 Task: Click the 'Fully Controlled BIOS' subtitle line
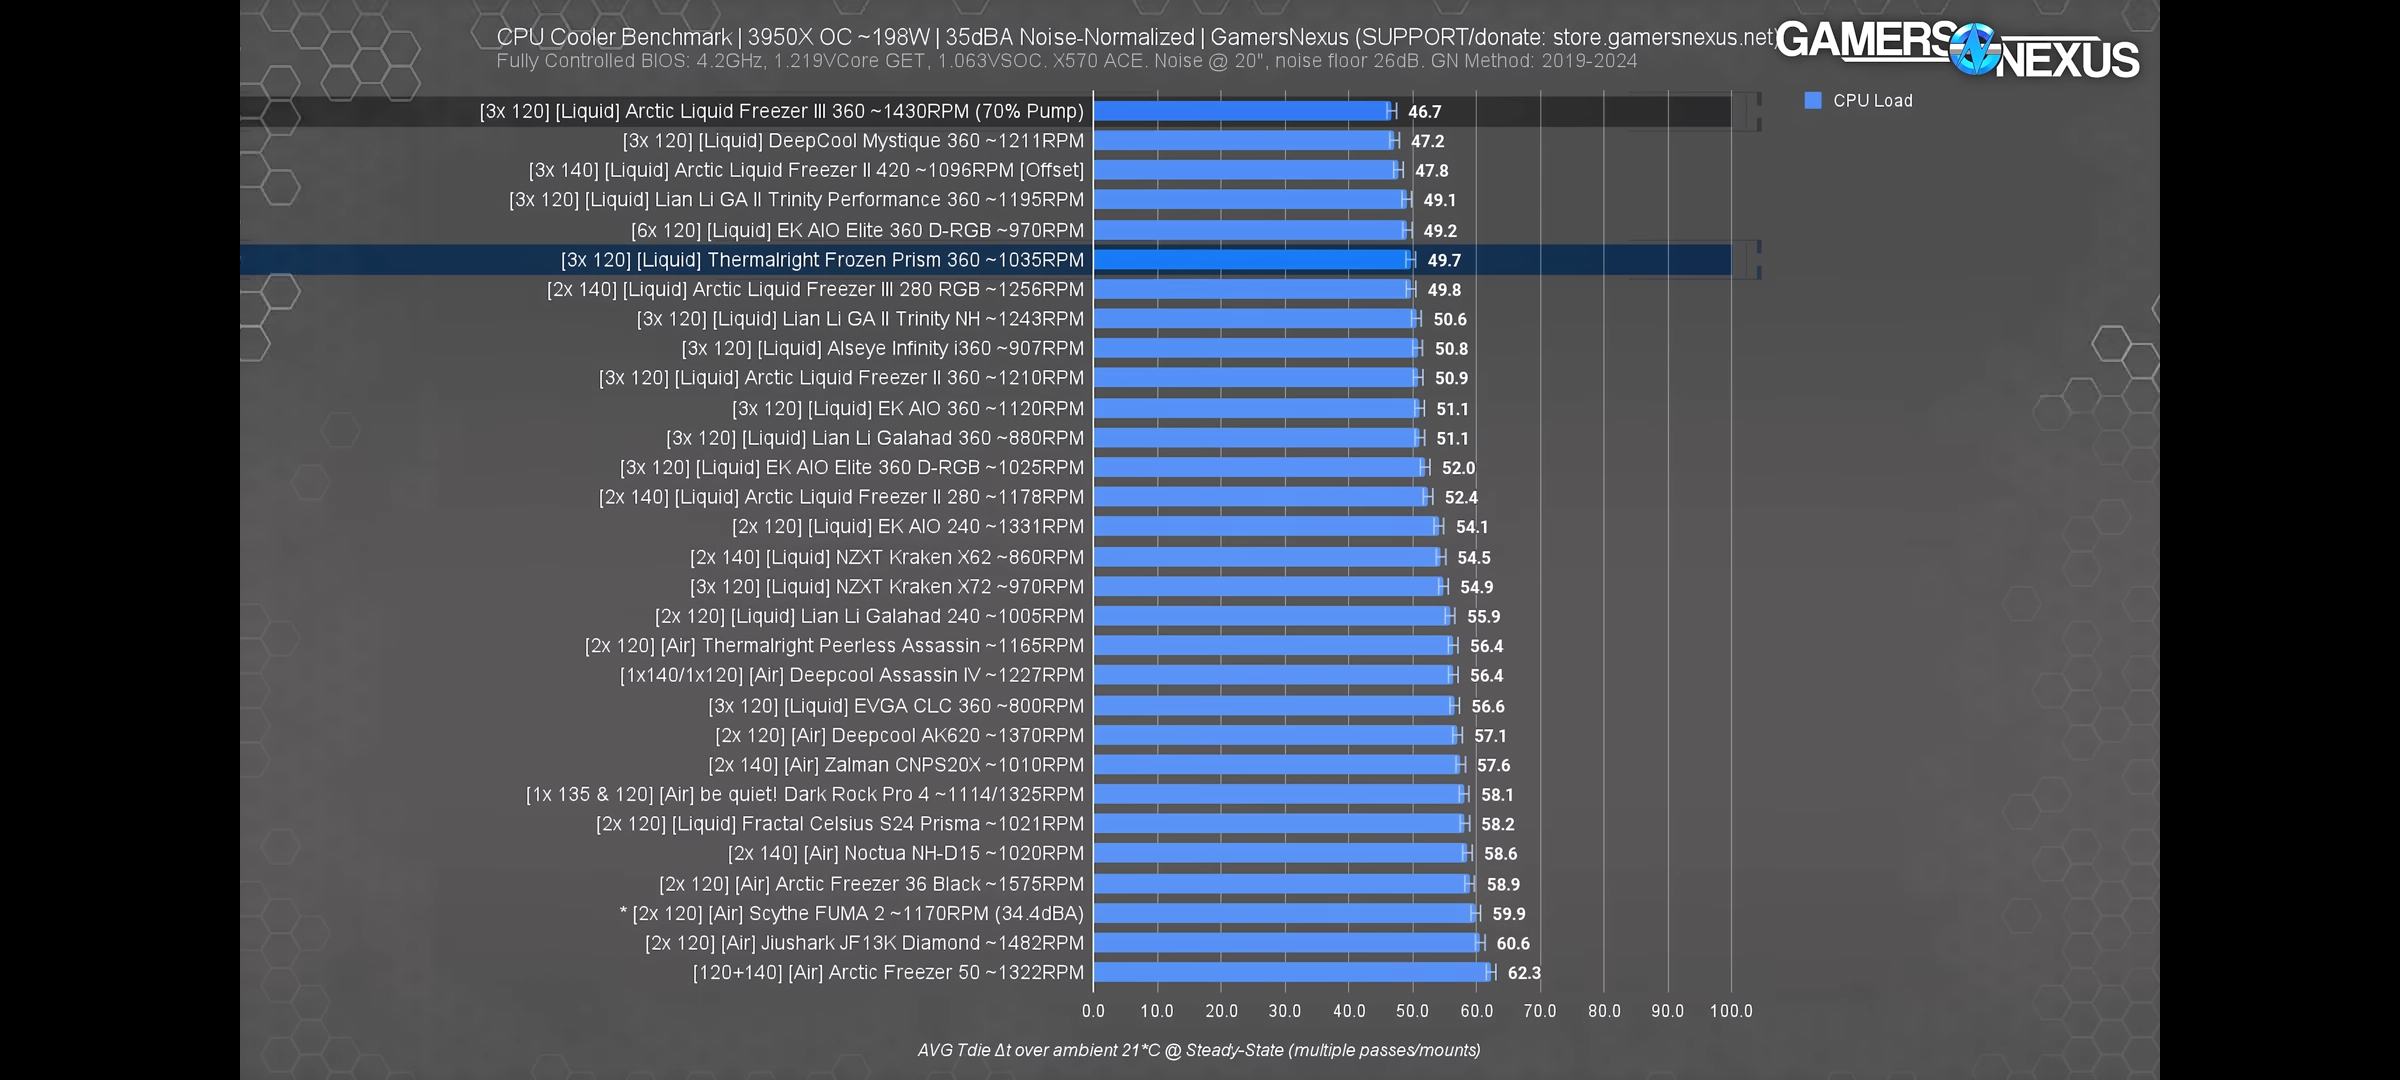point(1066,61)
